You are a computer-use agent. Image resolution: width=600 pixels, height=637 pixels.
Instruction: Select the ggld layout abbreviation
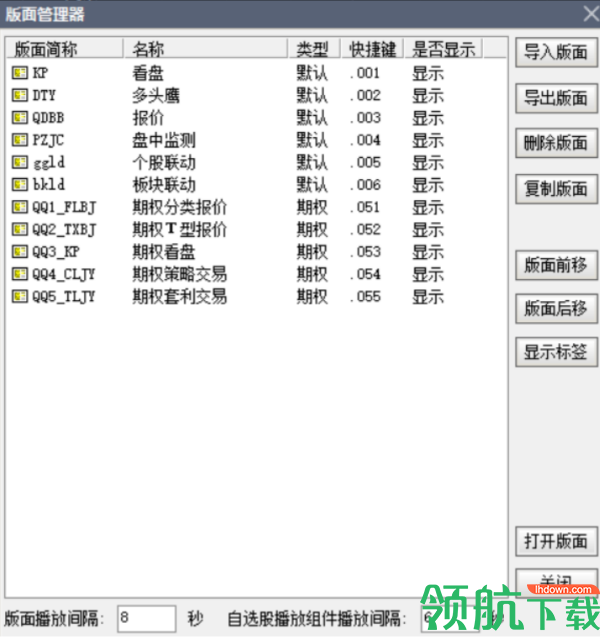[49, 163]
